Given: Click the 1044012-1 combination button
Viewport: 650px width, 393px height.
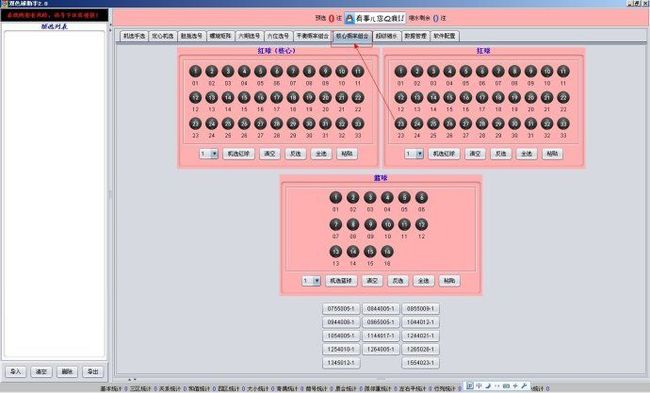Looking at the screenshot, I should (x=420, y=322).
